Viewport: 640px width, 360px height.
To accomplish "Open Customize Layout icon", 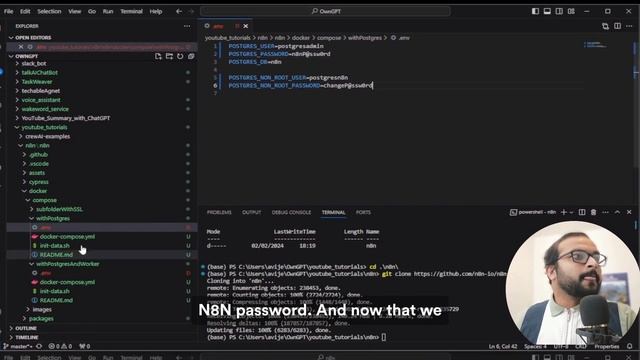I will 571,11.
